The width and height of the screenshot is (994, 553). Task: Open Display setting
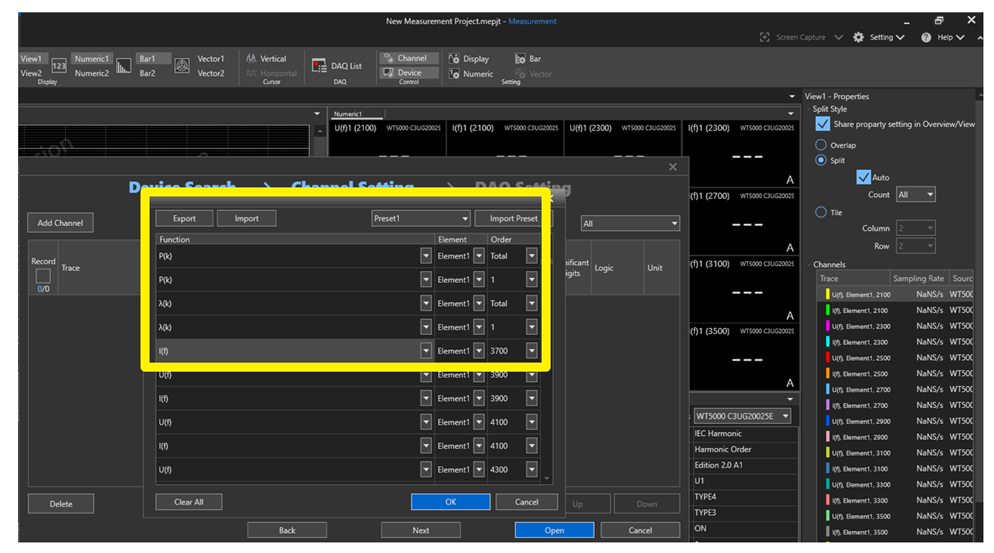[469, 58]
